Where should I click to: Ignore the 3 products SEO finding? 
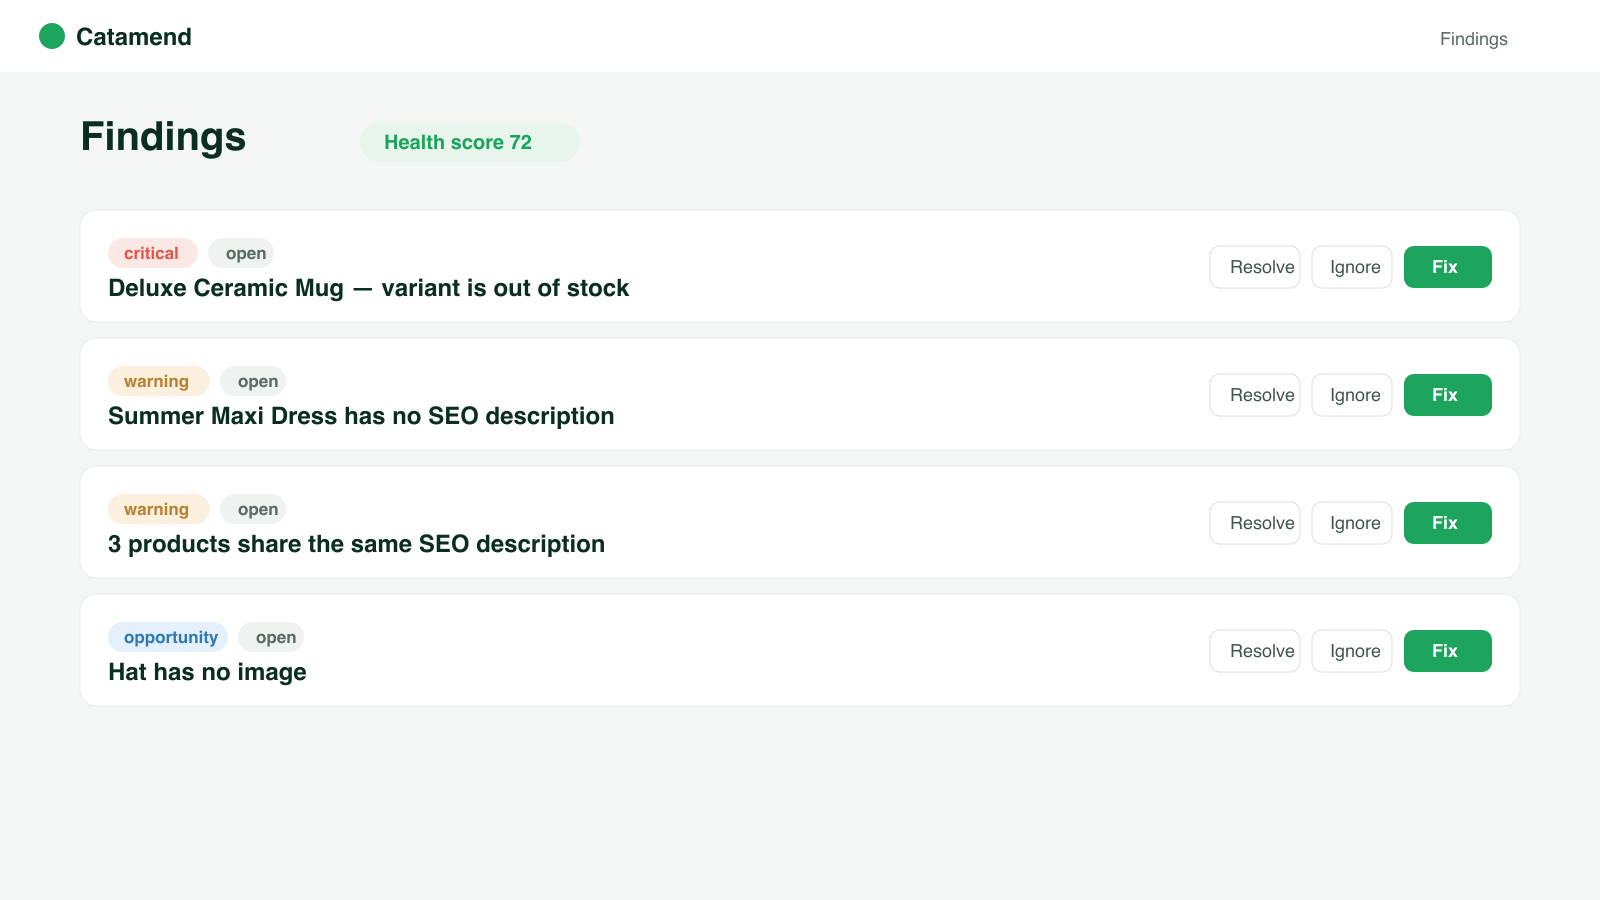(1352, 523)
